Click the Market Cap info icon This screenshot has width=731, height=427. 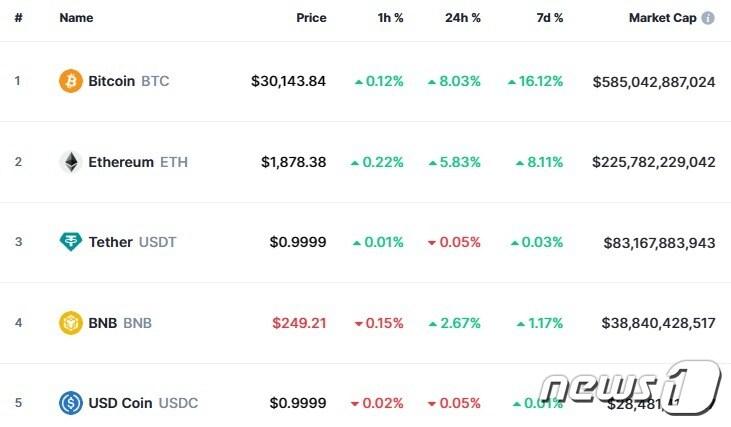point(708,18)
